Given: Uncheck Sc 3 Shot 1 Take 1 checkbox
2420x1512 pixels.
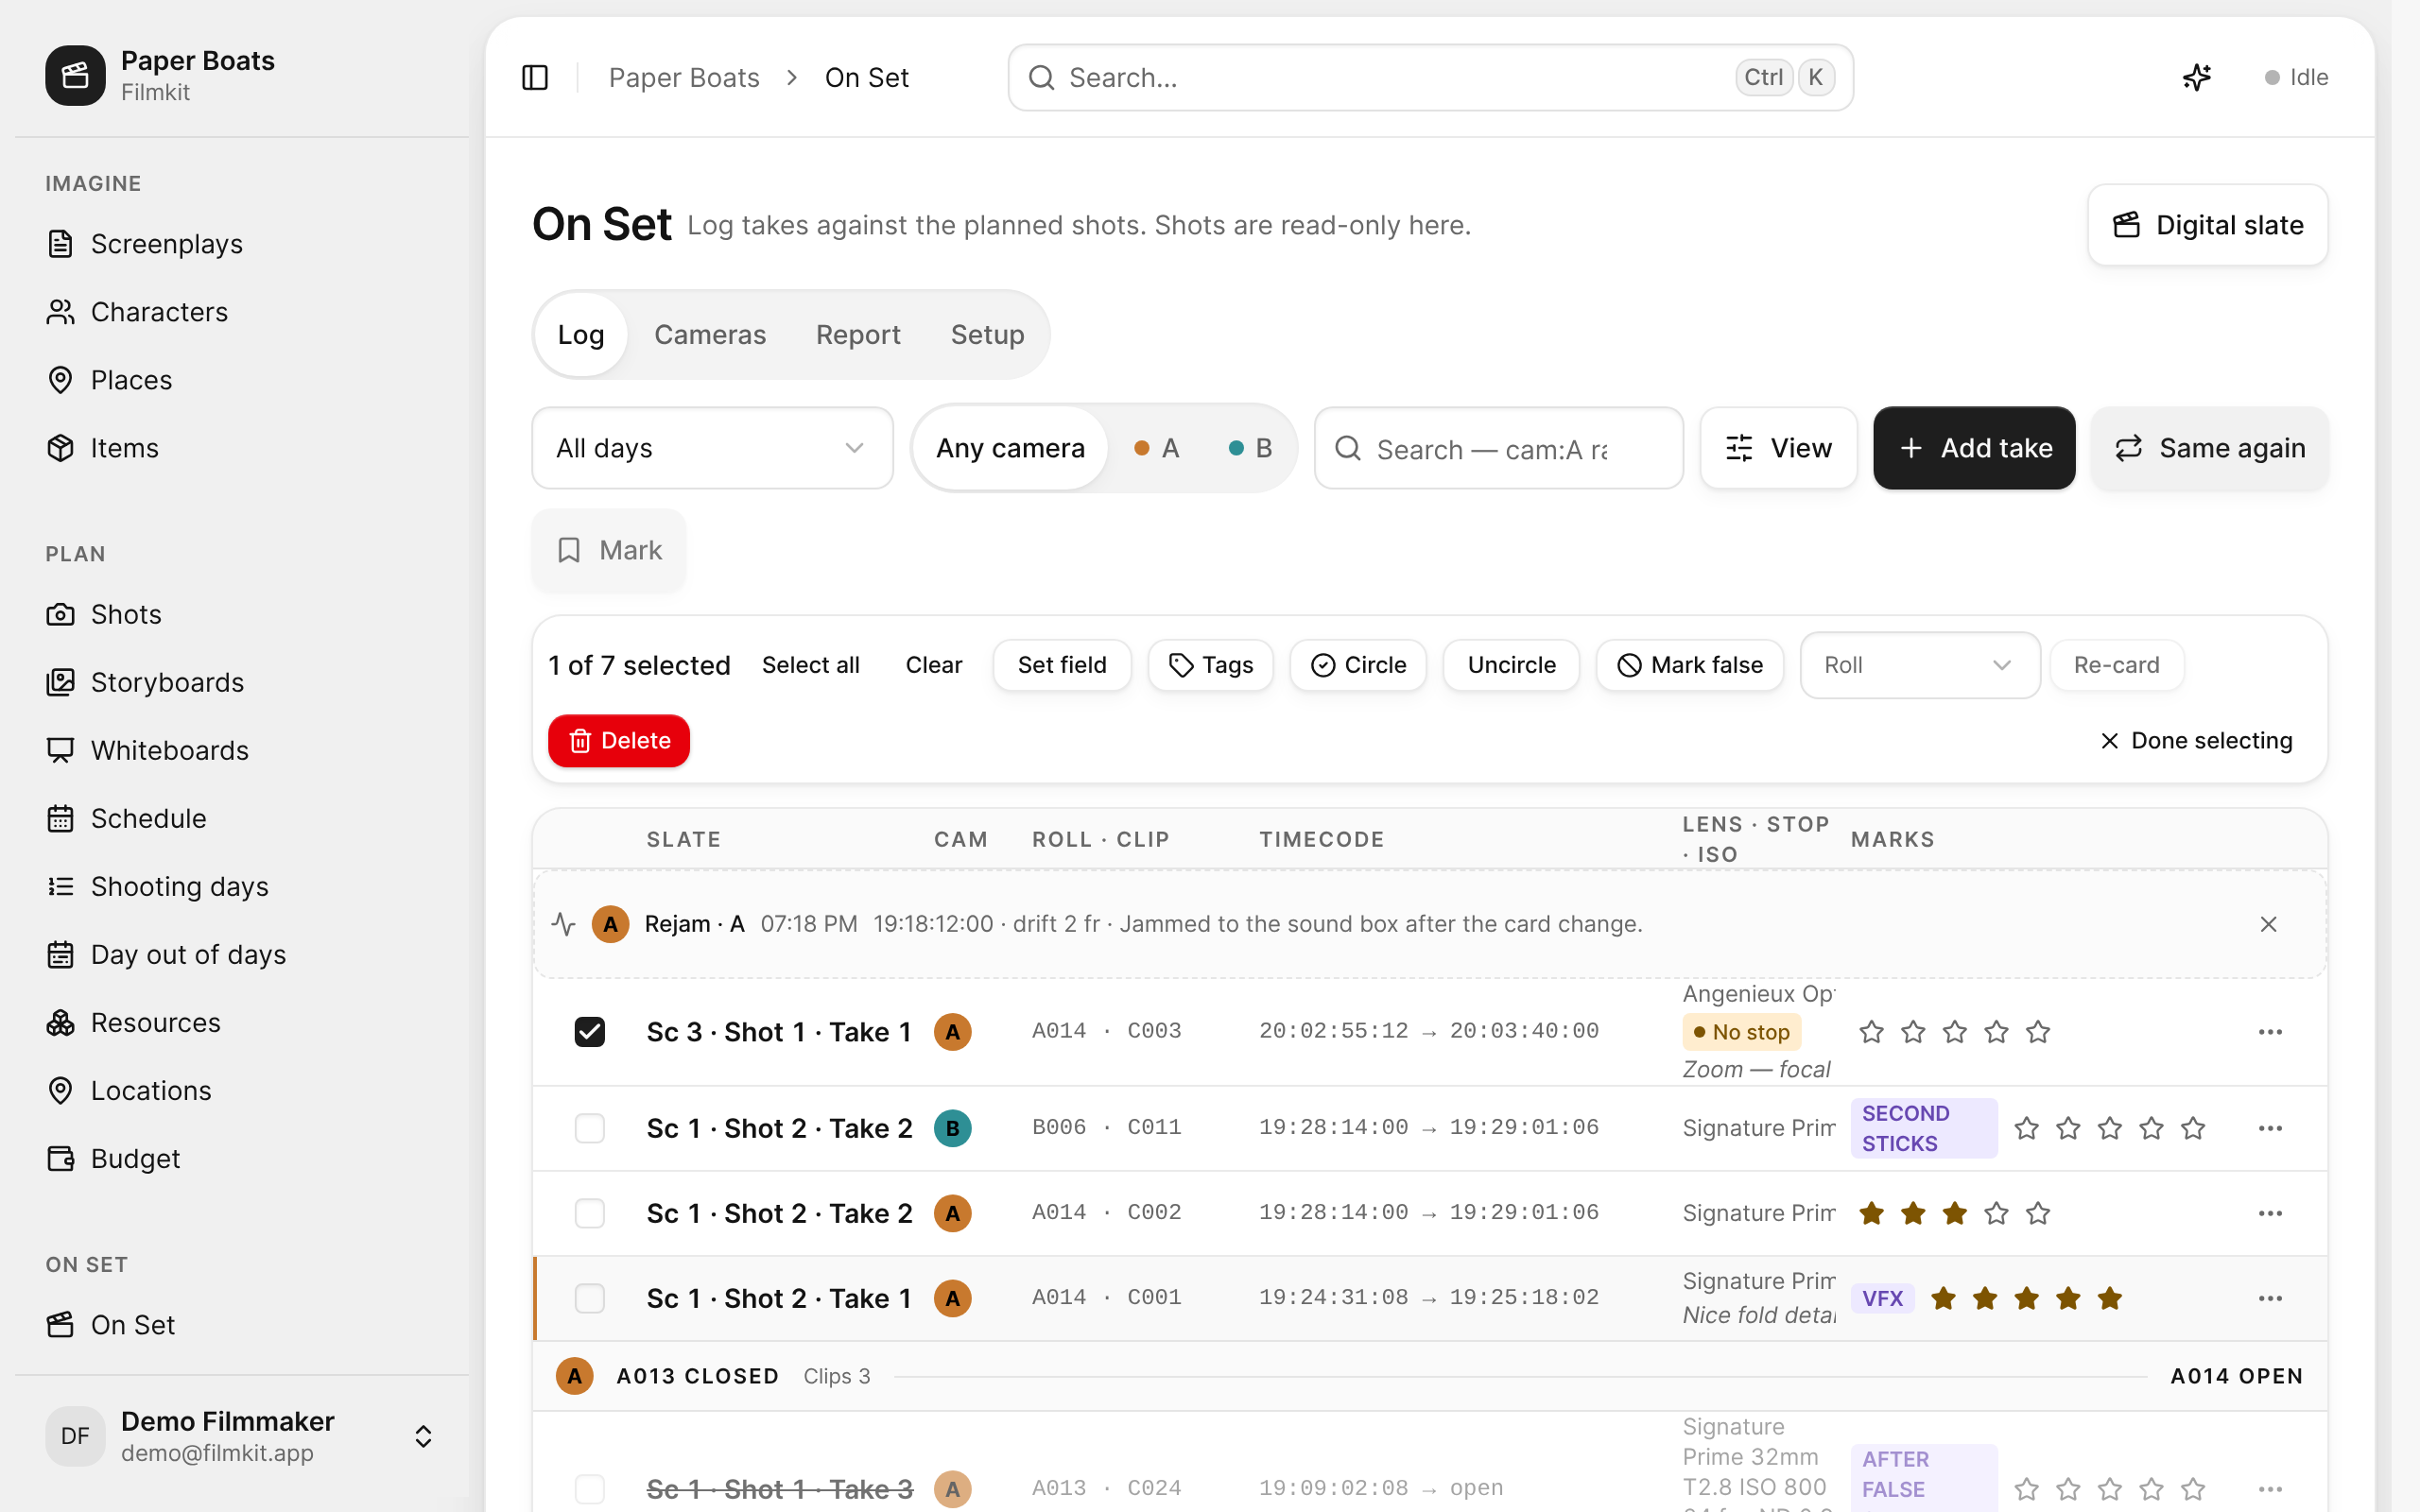Looking at the screenshot, I should (x=590, y=1032).
